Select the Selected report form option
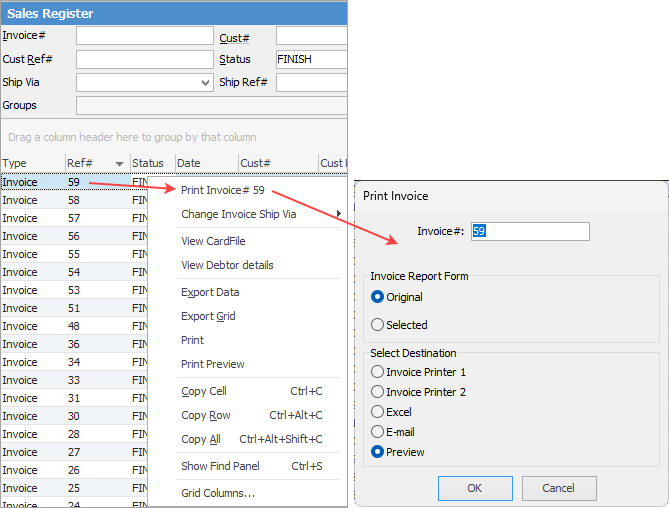 (377, 325)
